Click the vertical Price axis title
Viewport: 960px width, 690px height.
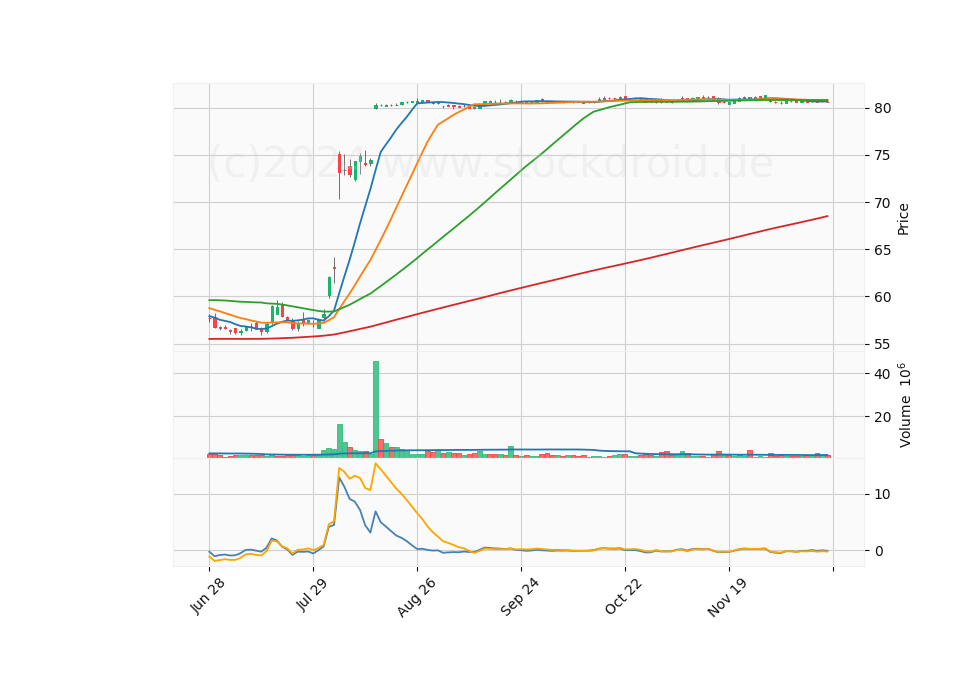click(903, 219)
